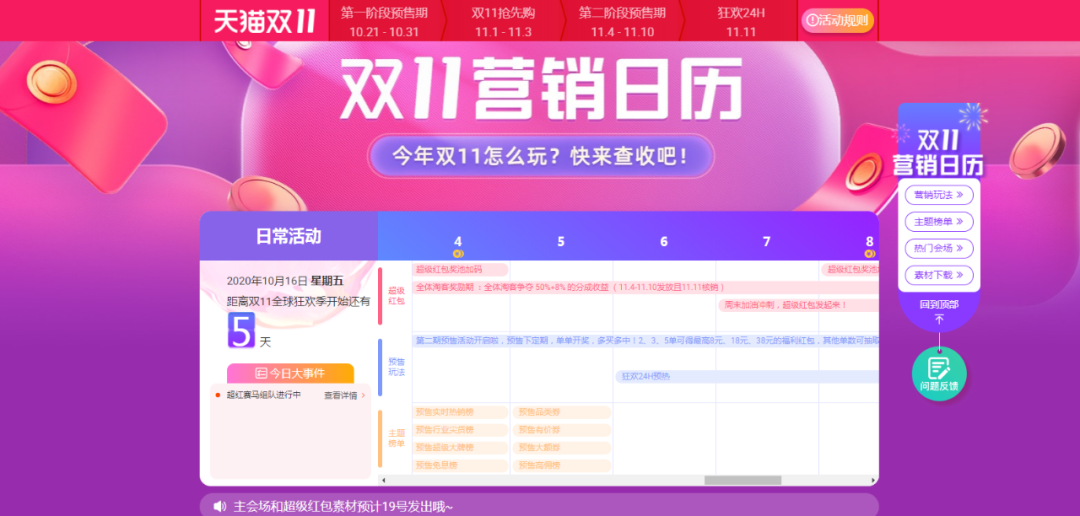Select the 双11抢先购 11.1-11.3 tab
Screen dimensions: 1080x516
(x=503, y=21)
